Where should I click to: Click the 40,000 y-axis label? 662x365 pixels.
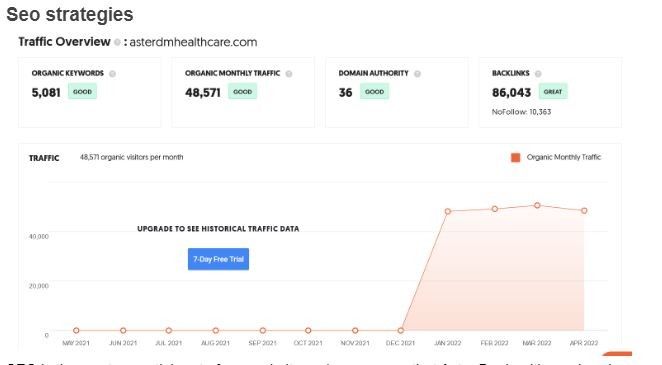coord(38,236)
